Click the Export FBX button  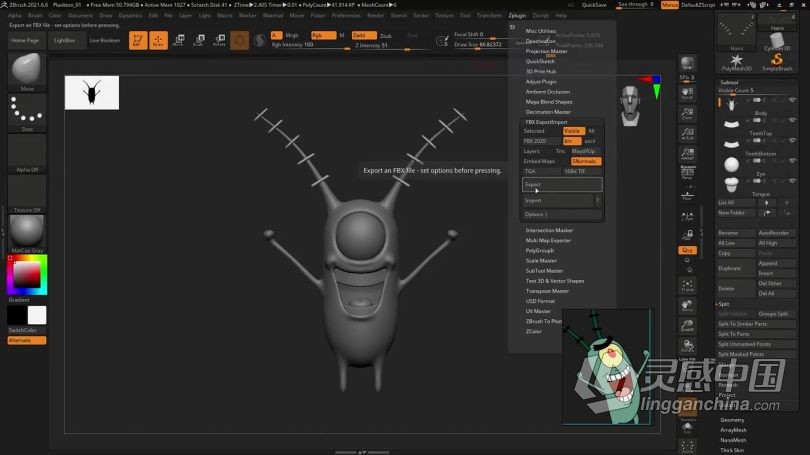coord(562,184)
